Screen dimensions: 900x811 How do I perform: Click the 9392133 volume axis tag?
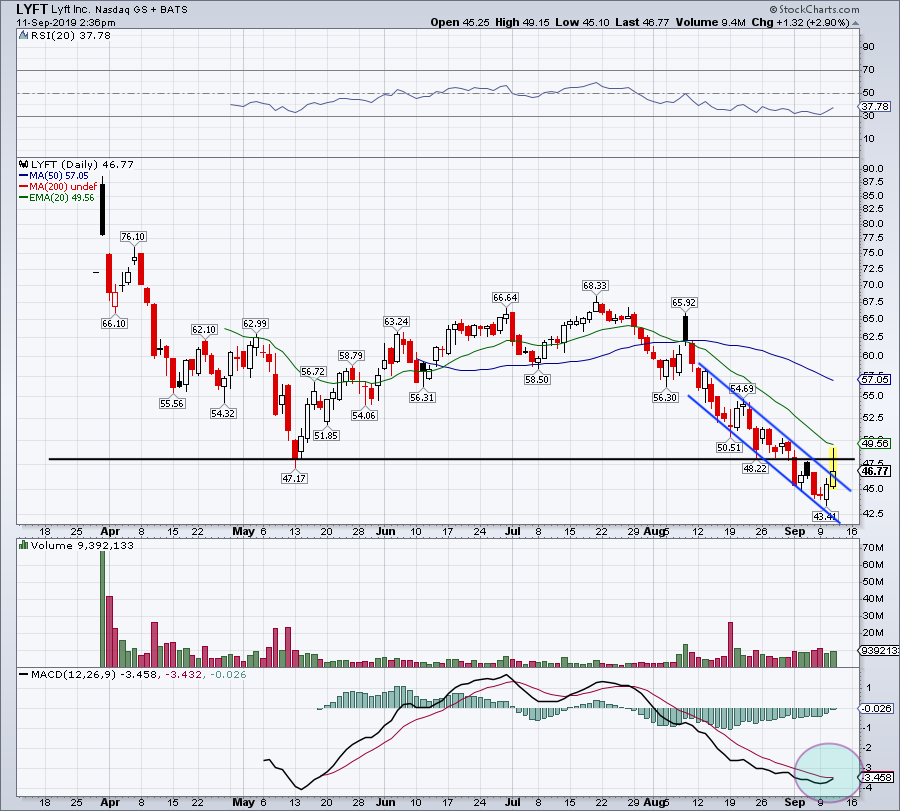click(880, 650)
